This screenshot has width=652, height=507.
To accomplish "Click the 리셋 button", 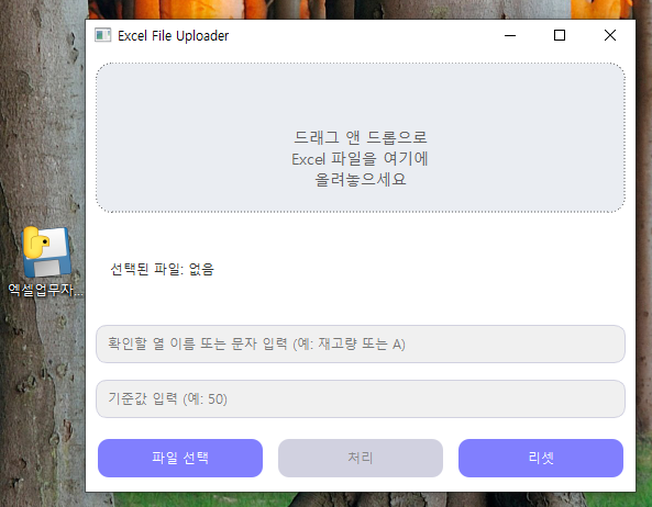I will (541, 458).
